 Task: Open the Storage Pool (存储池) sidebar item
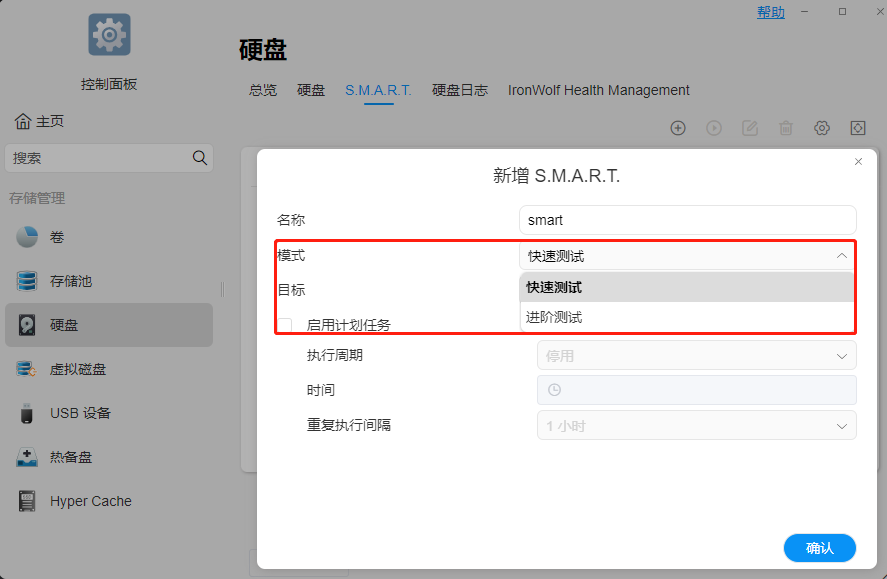click(x=70, y=281)
